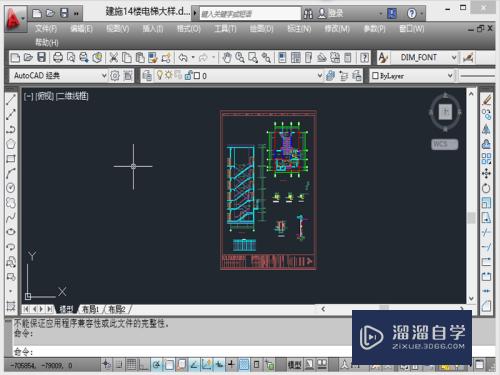Screen dimensions: 500x375
Task: Select the Polyline draw tool
Action: coord(11,129)
